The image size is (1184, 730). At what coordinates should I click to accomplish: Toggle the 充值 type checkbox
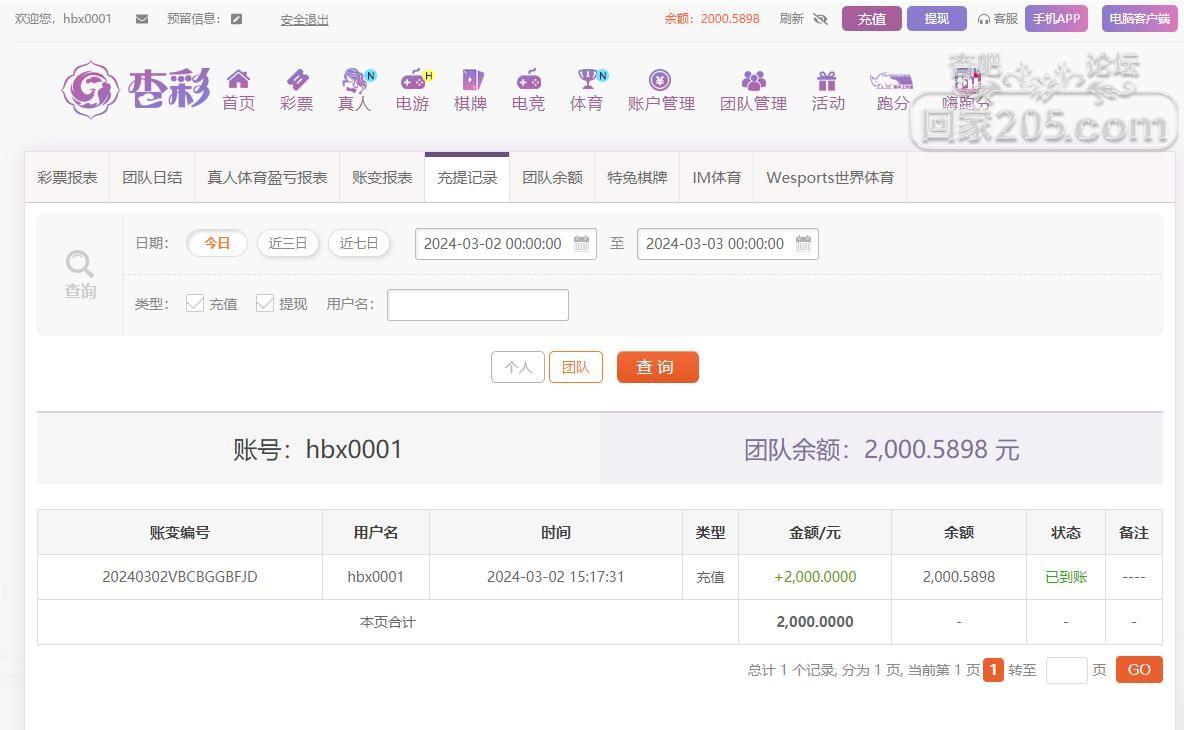(195, 303)
